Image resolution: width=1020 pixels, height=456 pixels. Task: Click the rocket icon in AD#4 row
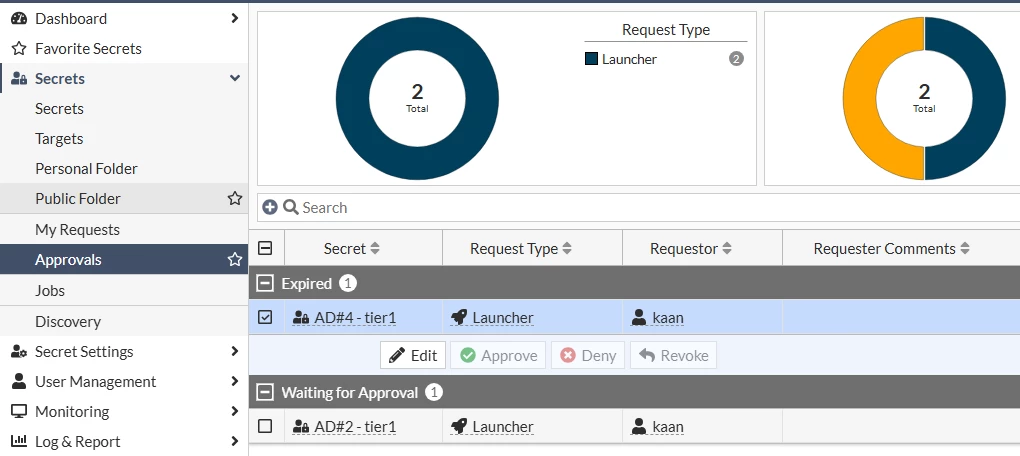click(x=459, y=317)
